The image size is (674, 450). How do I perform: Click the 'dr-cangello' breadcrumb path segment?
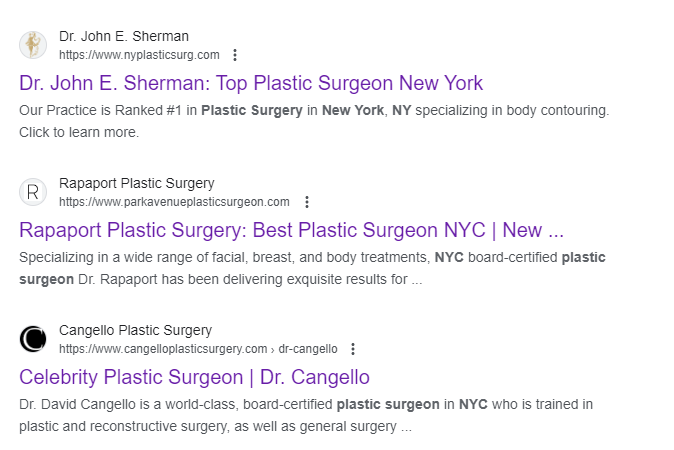309,349
